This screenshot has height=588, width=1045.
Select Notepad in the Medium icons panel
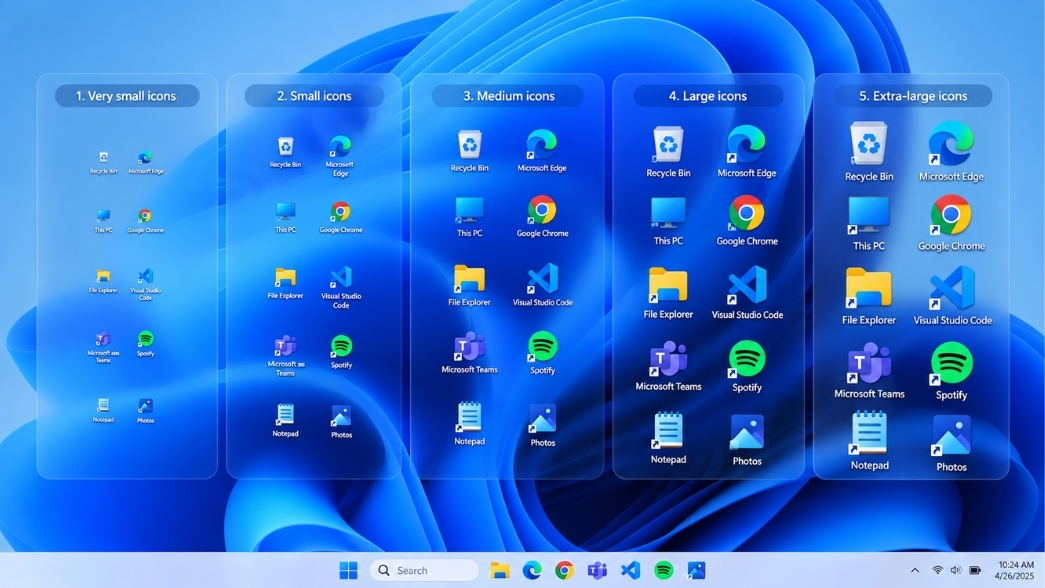[469, 423]
